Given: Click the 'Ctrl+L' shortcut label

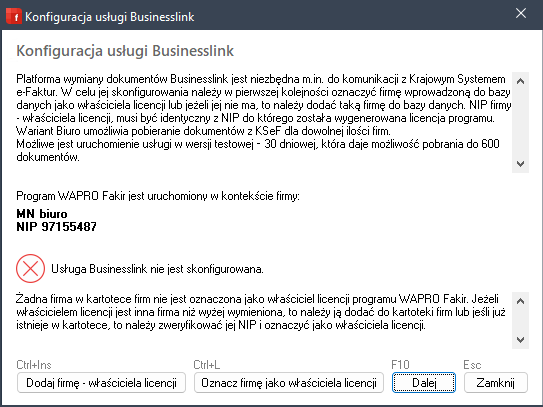Looking at the screenshot, I should tap(207, 365).
